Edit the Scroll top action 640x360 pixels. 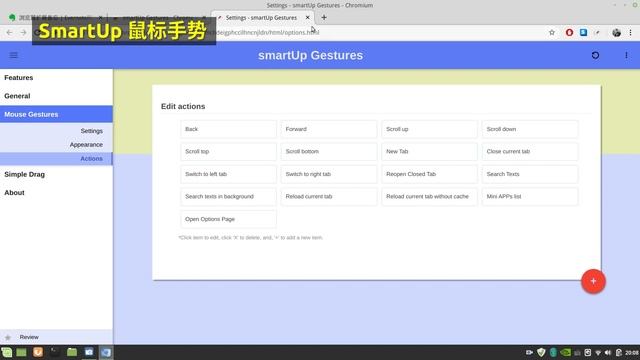click(x=228, y=151)
